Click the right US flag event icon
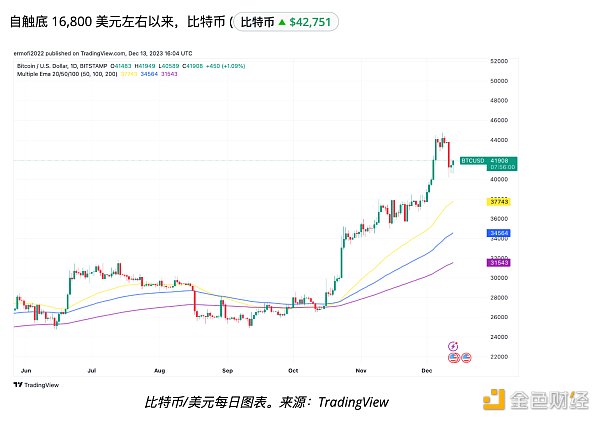Screen dimensions: 600x421 466,357
